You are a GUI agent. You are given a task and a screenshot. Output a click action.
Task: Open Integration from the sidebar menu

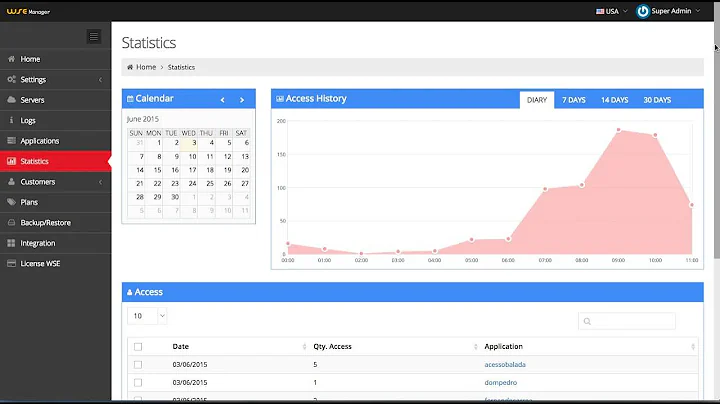tap(55, 243)
